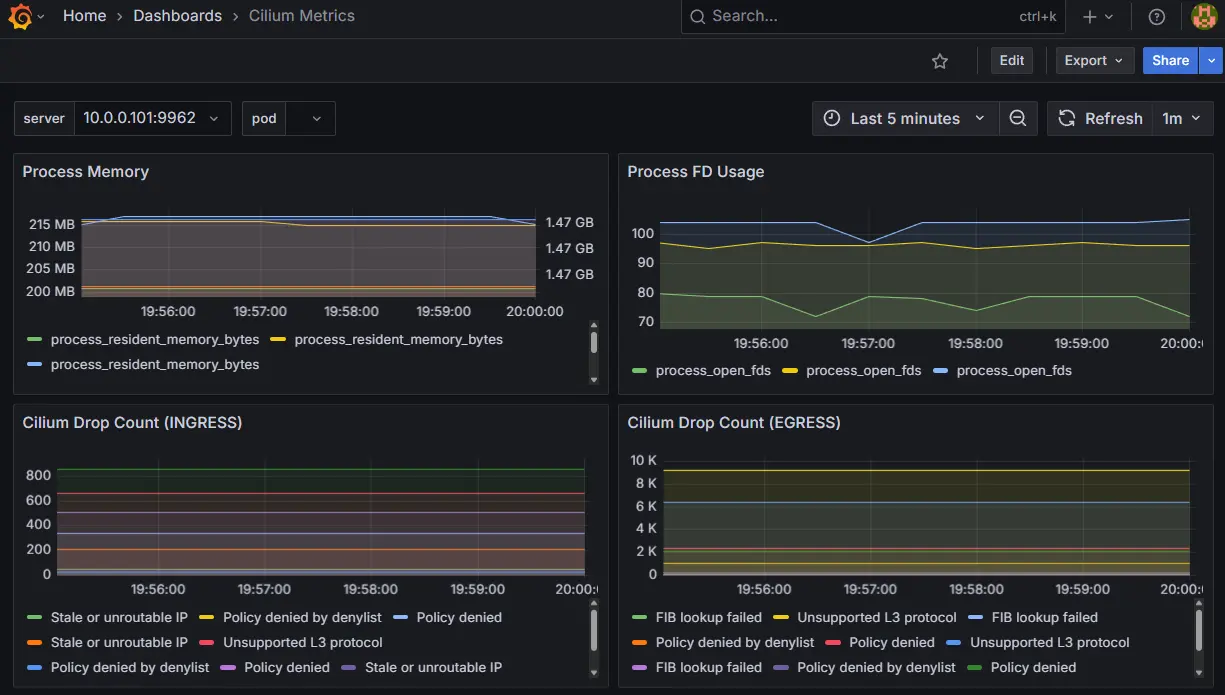Open the Last 5 minutes time picker
This screenshot has width=1225, height=695.
[x=905, y=118]
